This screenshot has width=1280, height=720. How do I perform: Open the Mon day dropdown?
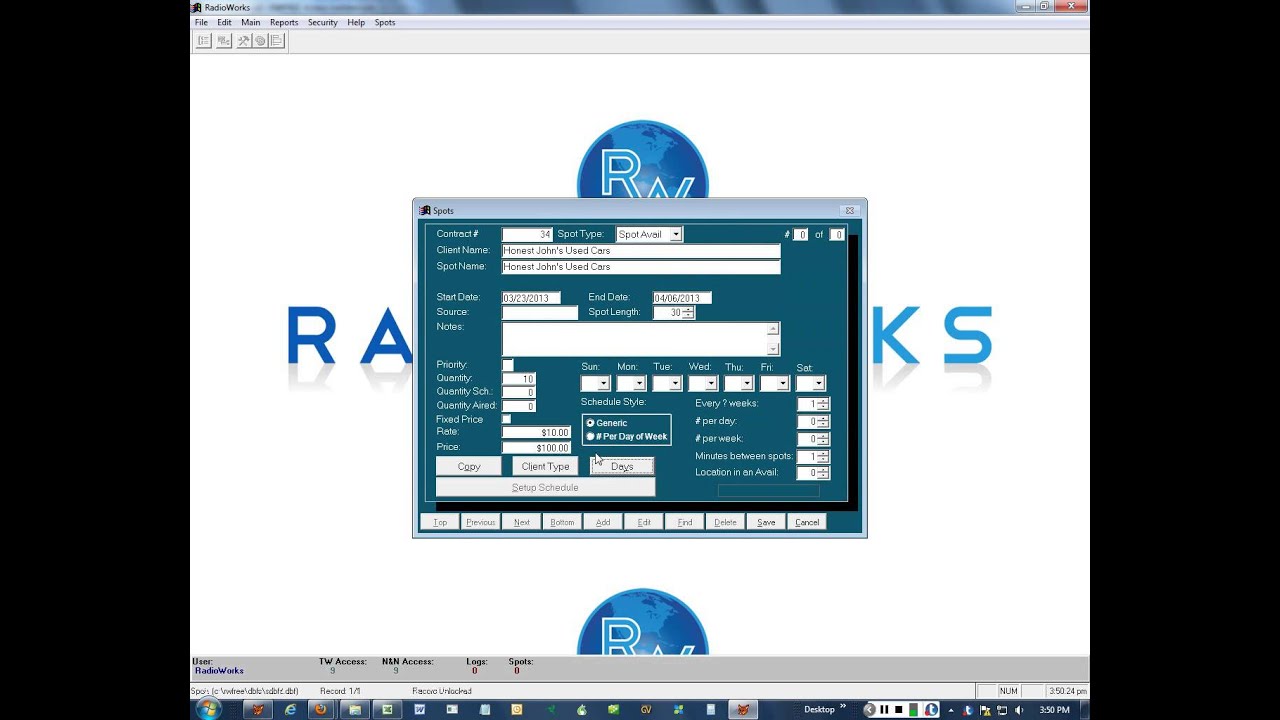tap(639, 383)
